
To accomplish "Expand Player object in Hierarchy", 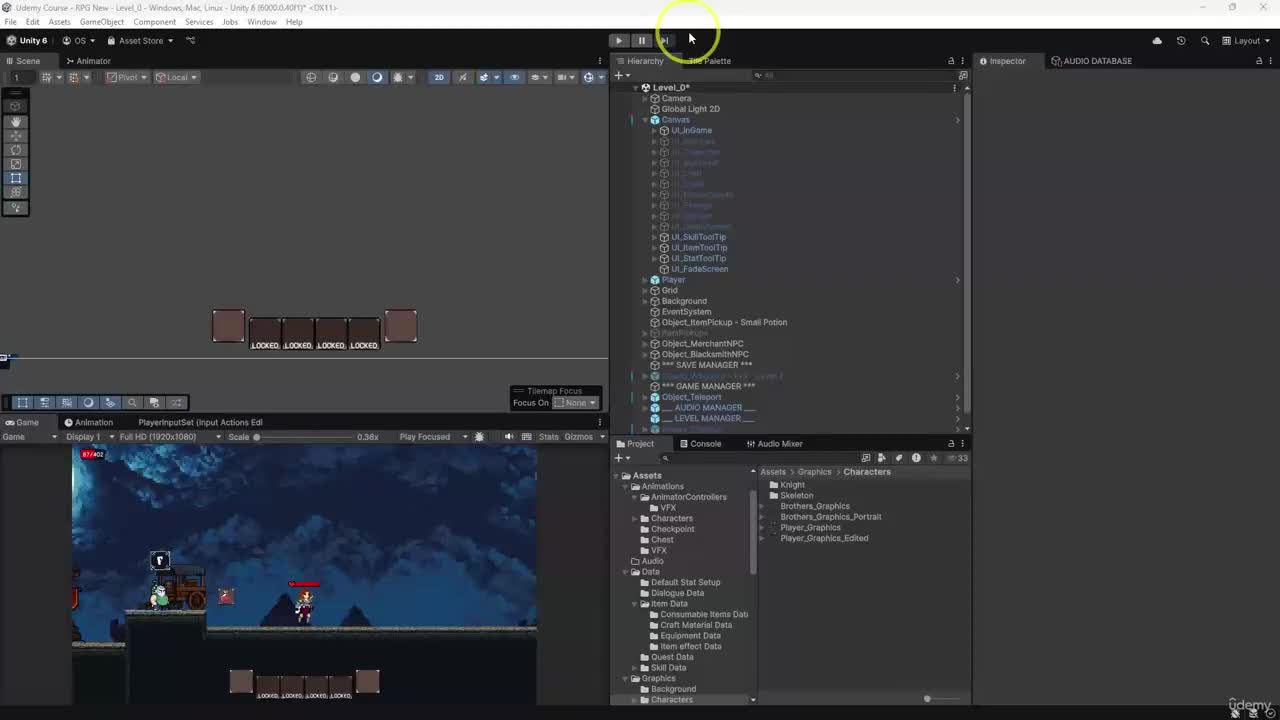I will click(x=645, y=280).
